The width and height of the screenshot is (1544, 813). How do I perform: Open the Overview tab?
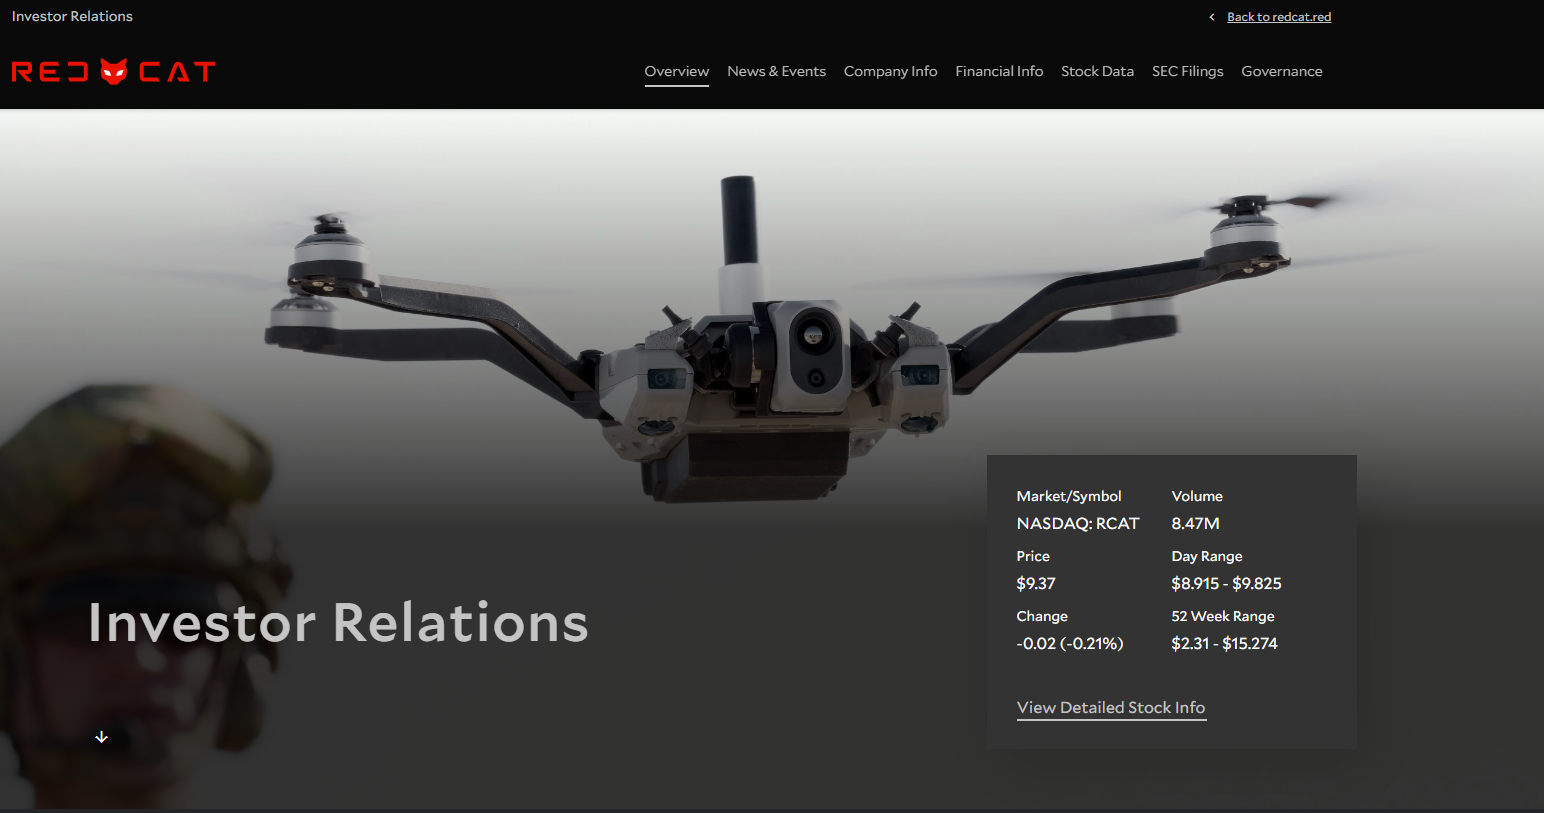point(677,71)
